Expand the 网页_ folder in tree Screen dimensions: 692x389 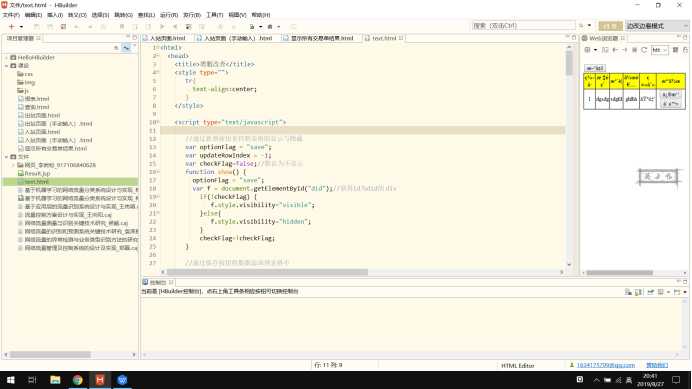[x=13, y=165]
